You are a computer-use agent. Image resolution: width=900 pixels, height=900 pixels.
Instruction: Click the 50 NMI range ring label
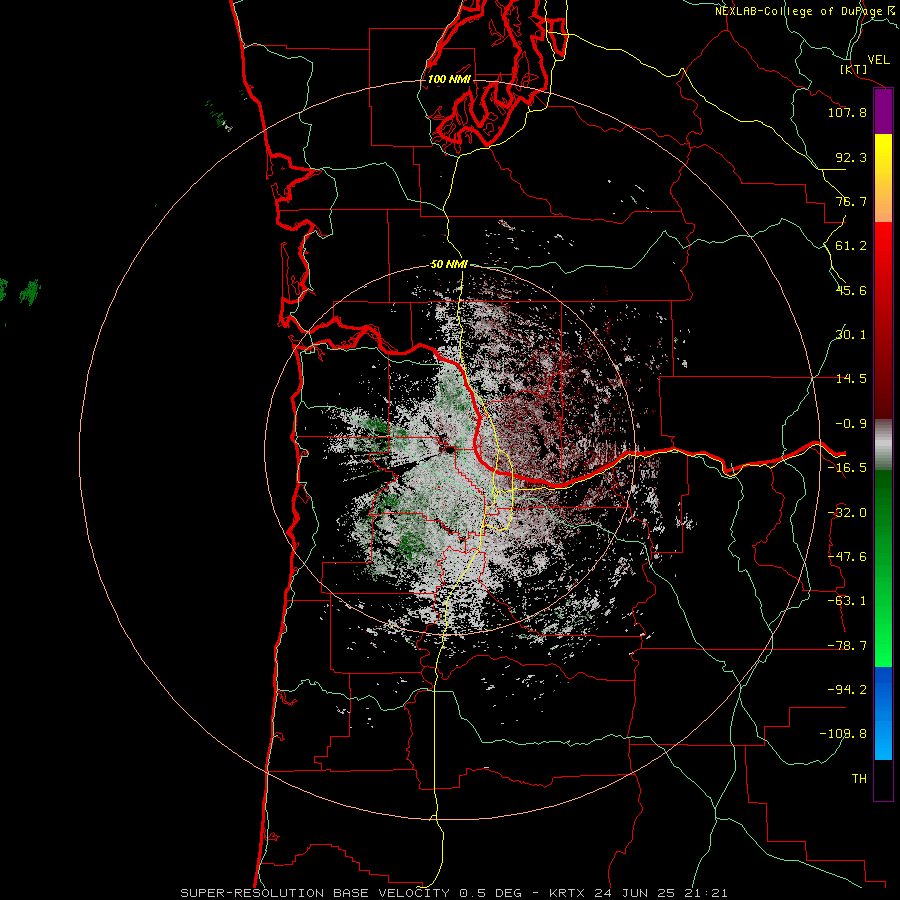click(449, 264)
